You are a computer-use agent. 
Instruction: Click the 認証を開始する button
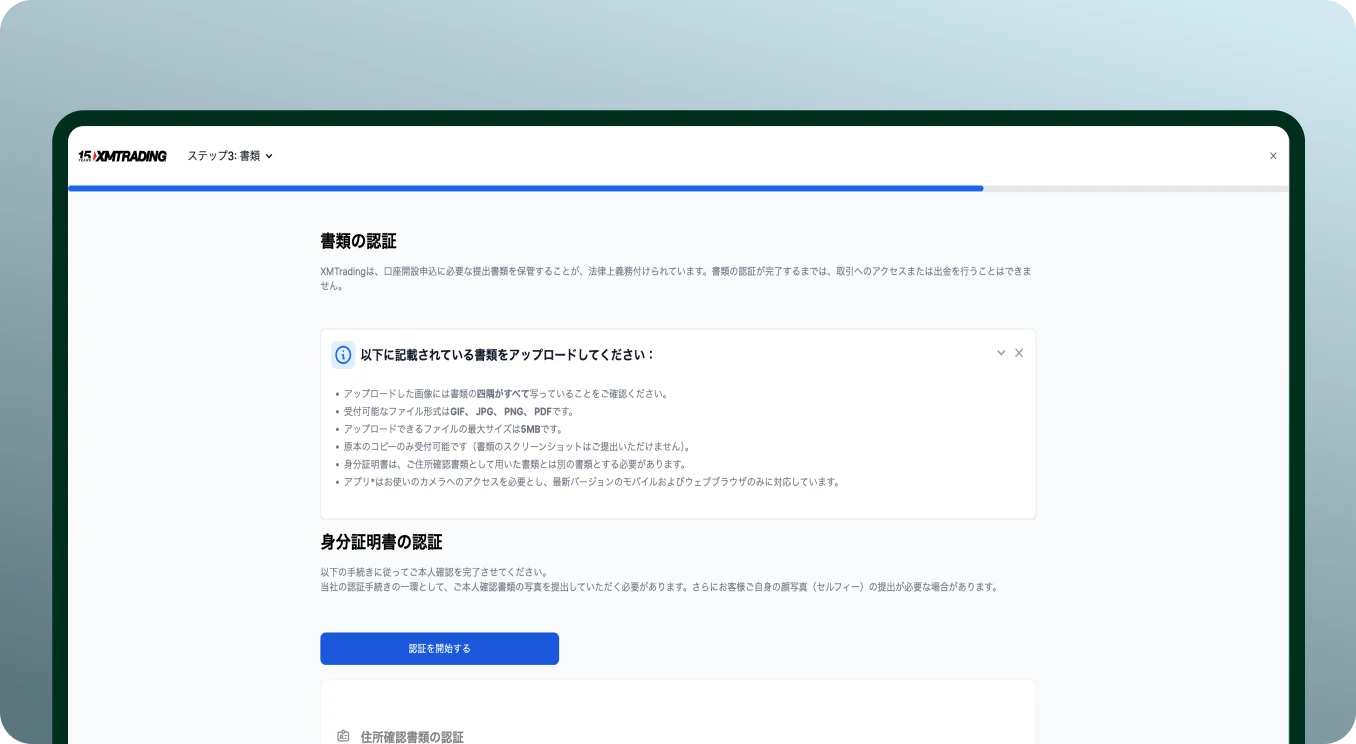439,648
